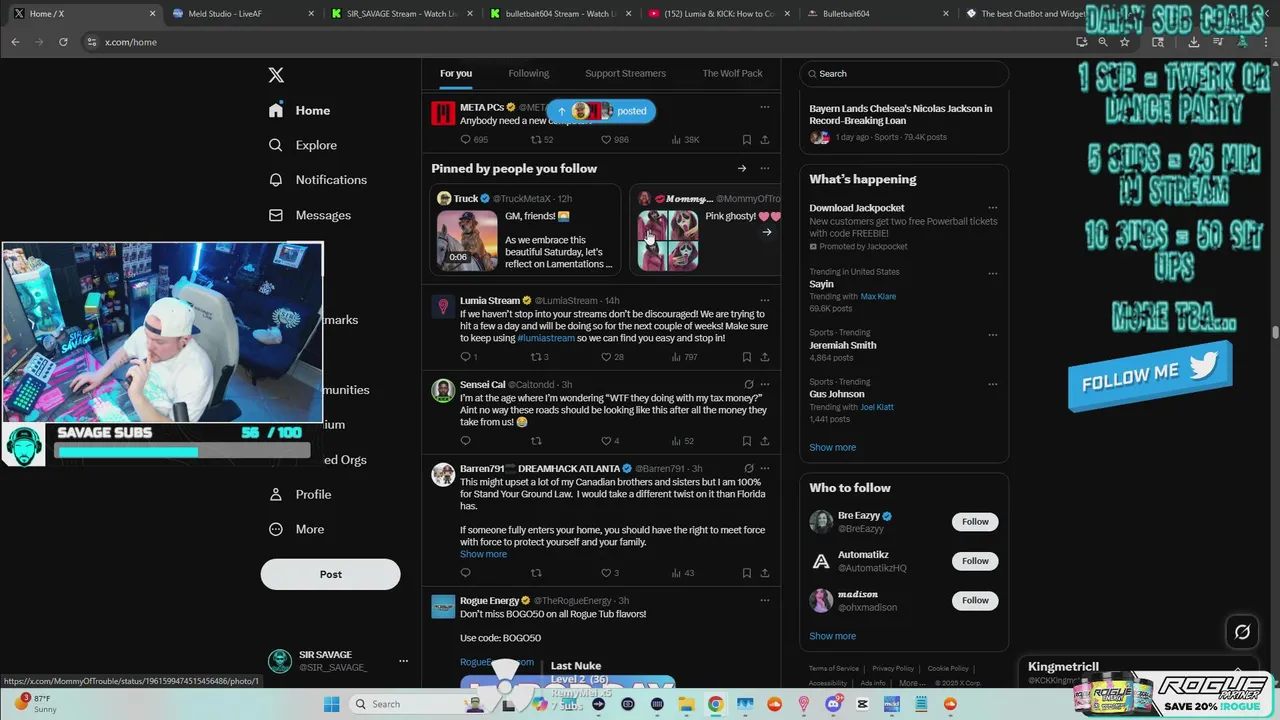The height and width of the screenshot is (720, 1280).
Task: Open Bayern Lands Chelsea's Nicolas Jackson story
Action: point(904,122)
